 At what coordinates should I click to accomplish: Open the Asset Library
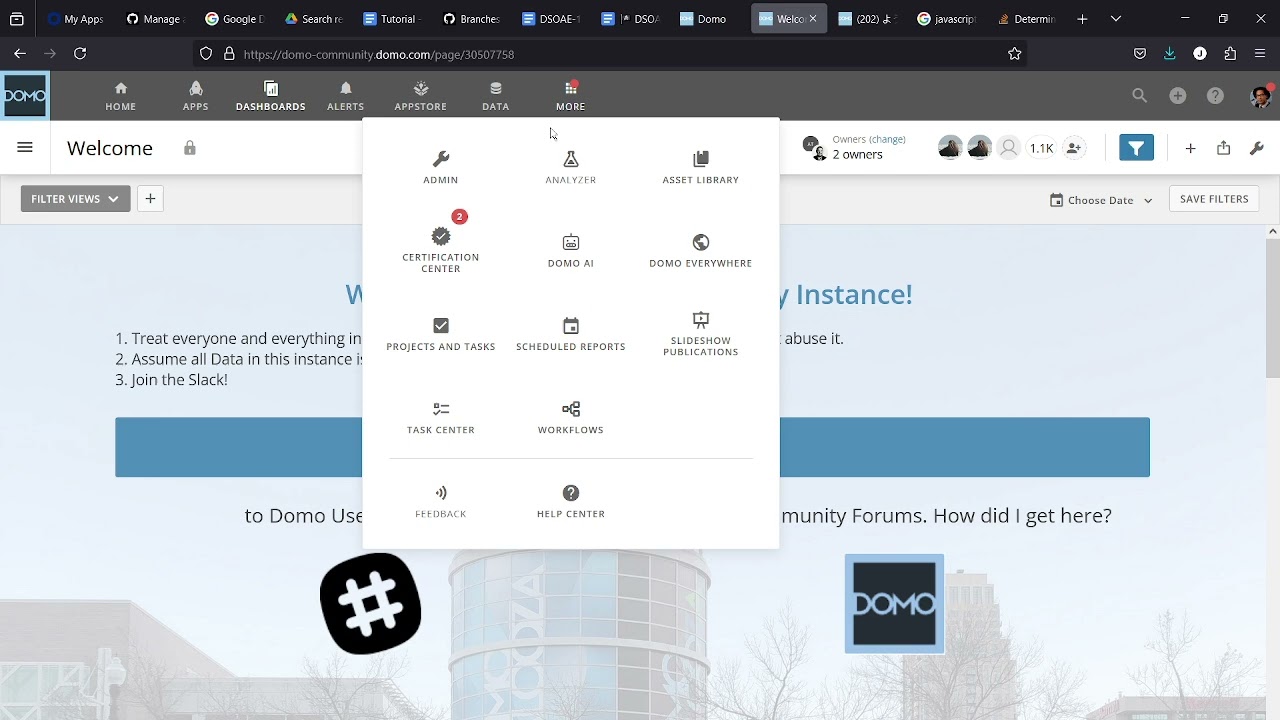(700, 168)
